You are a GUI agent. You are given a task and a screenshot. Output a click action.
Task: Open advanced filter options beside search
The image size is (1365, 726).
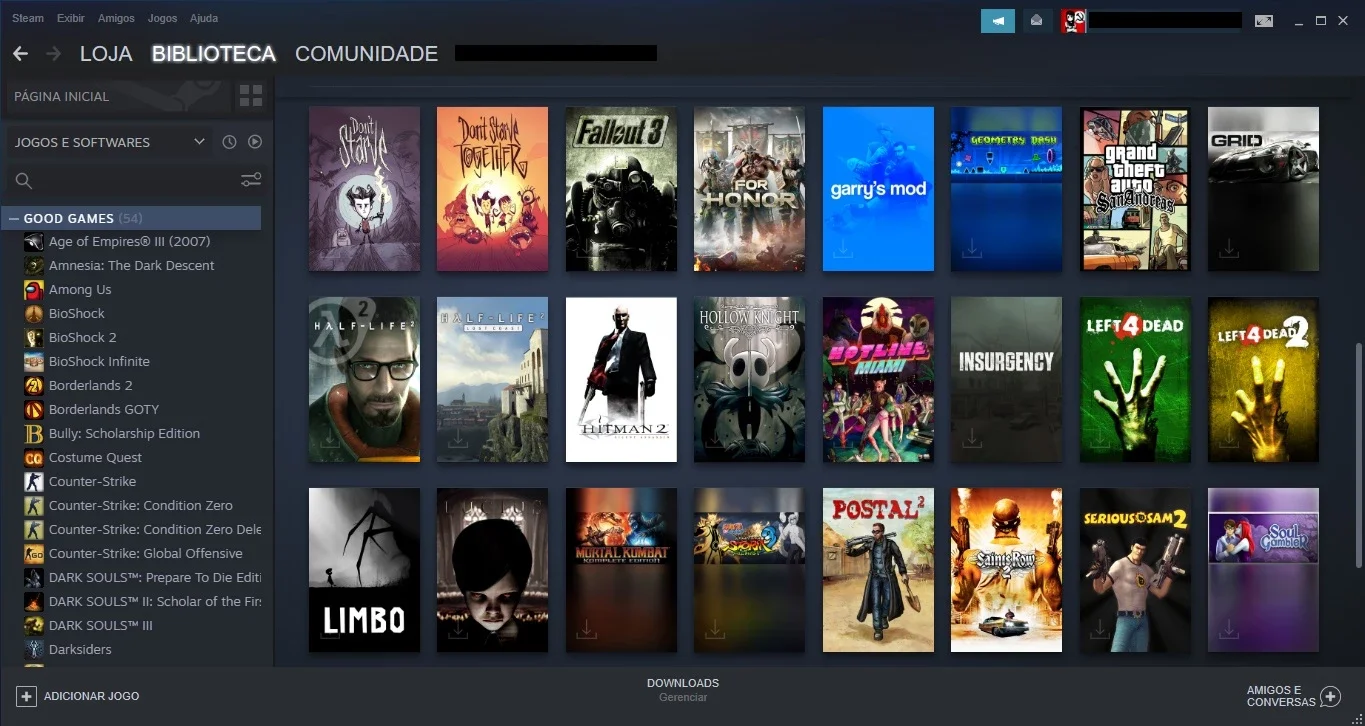pyautogui.click(x=251, y=180)
